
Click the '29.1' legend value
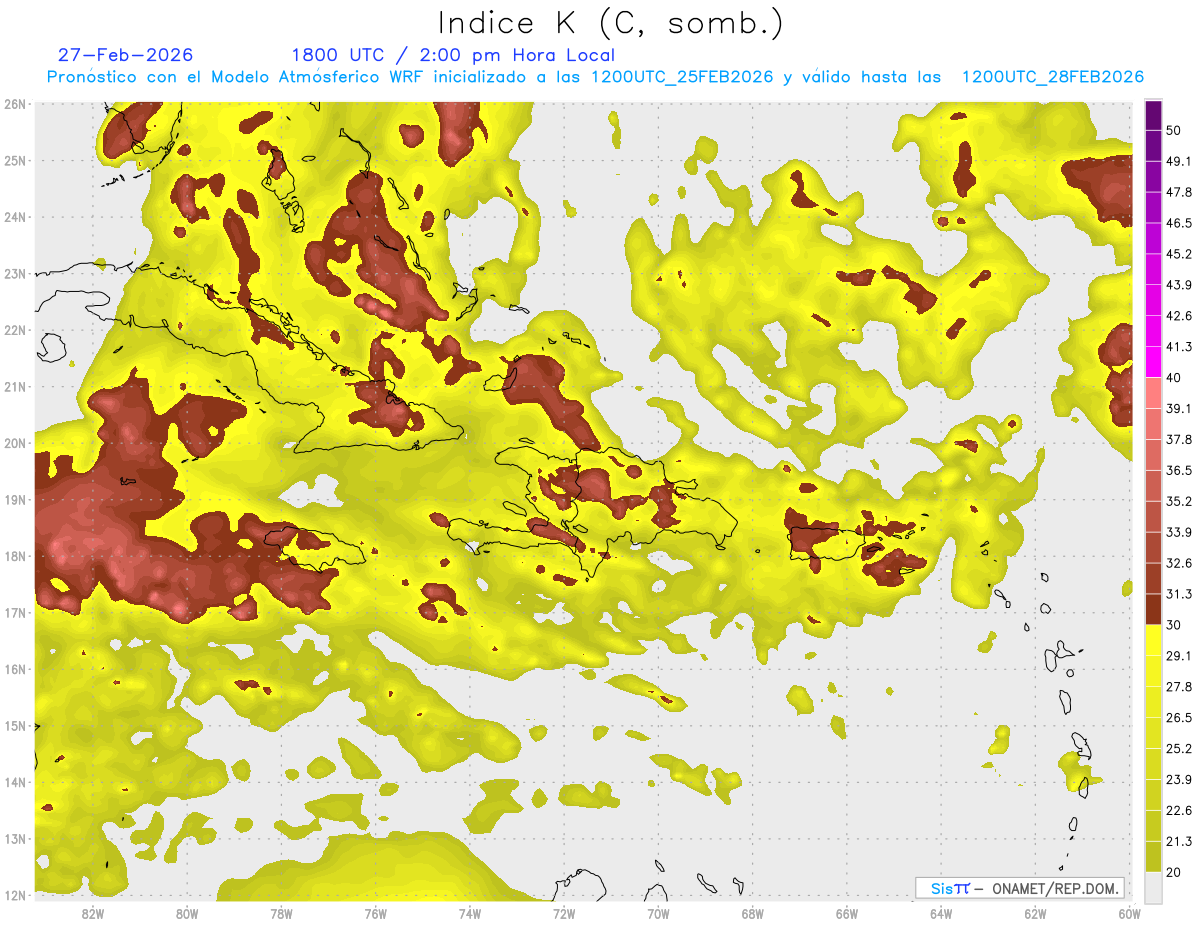(1179, 656)
